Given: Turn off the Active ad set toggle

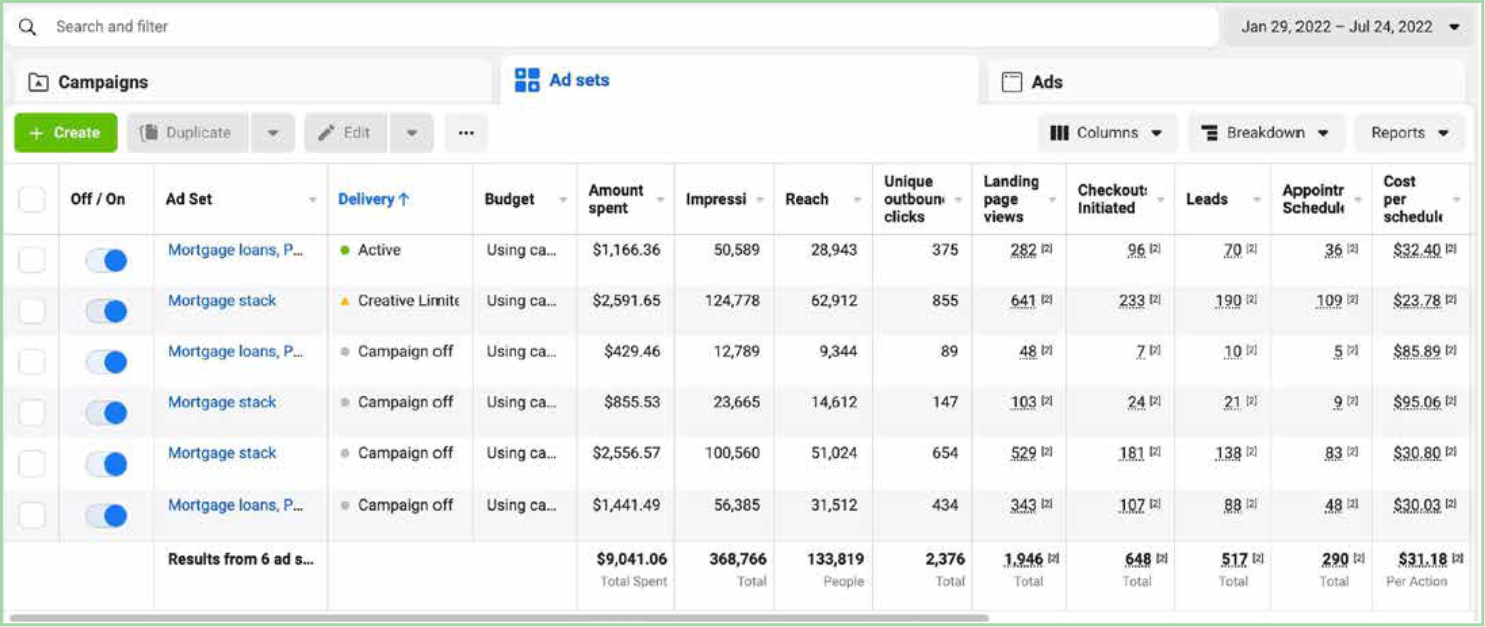Looking at the screenshot, I should [106, 261].
